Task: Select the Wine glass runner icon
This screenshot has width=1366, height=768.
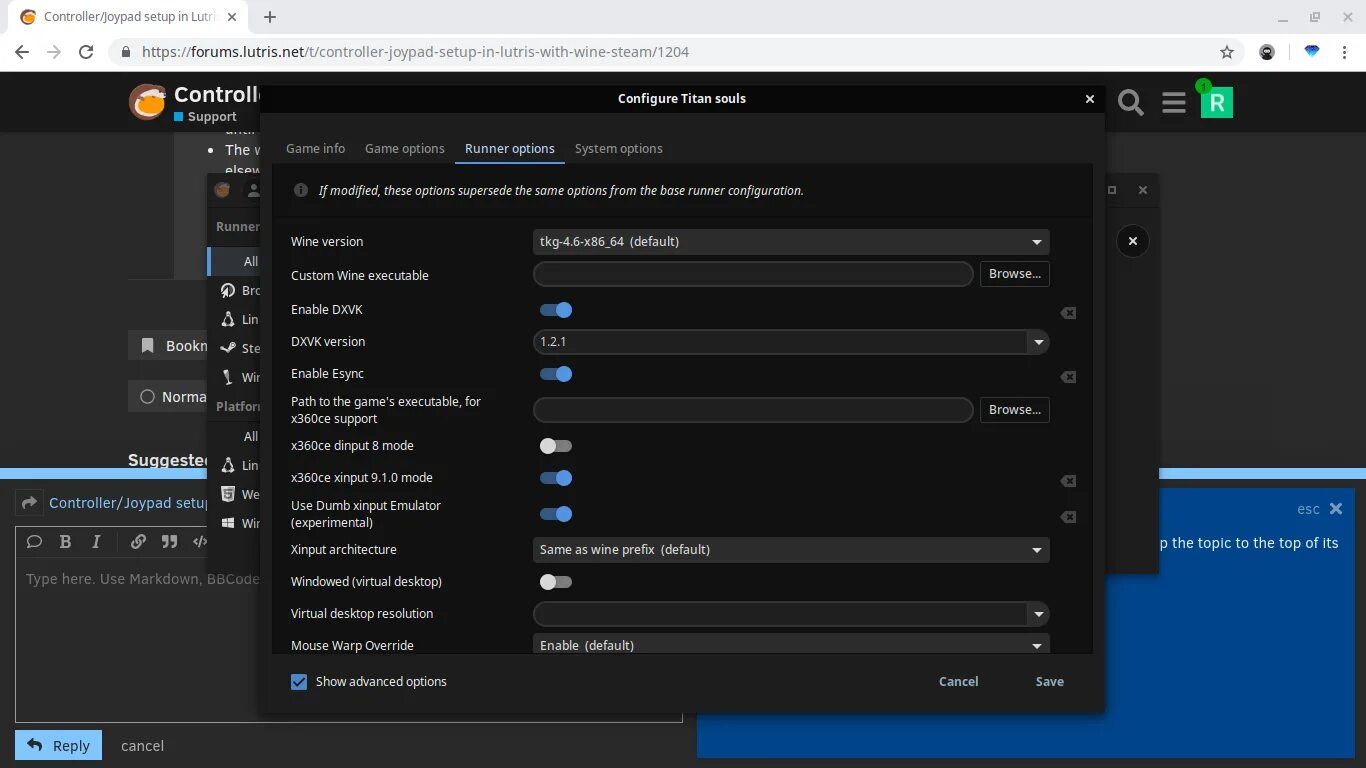Action: 228,377
